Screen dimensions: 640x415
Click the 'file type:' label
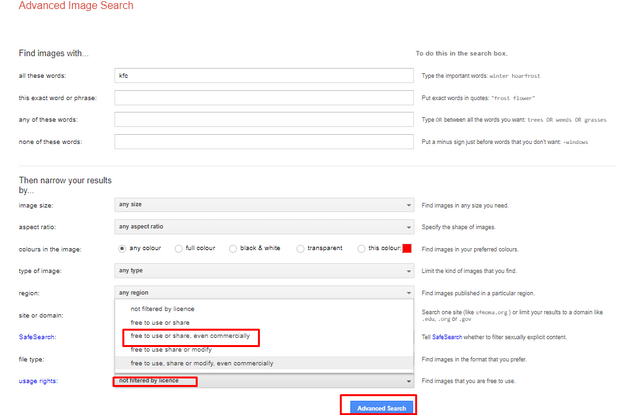[x=31, y=360]
